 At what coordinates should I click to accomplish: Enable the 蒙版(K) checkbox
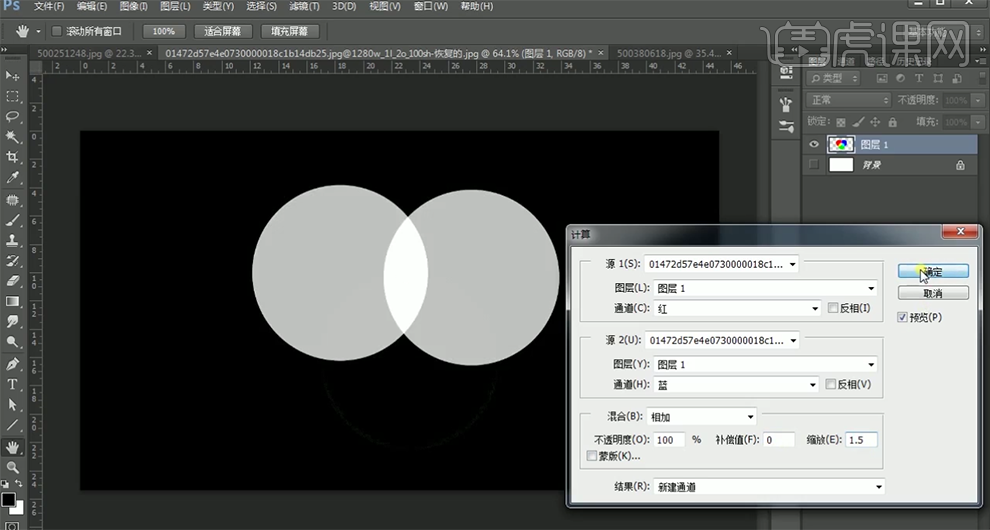tap(592, 456)
